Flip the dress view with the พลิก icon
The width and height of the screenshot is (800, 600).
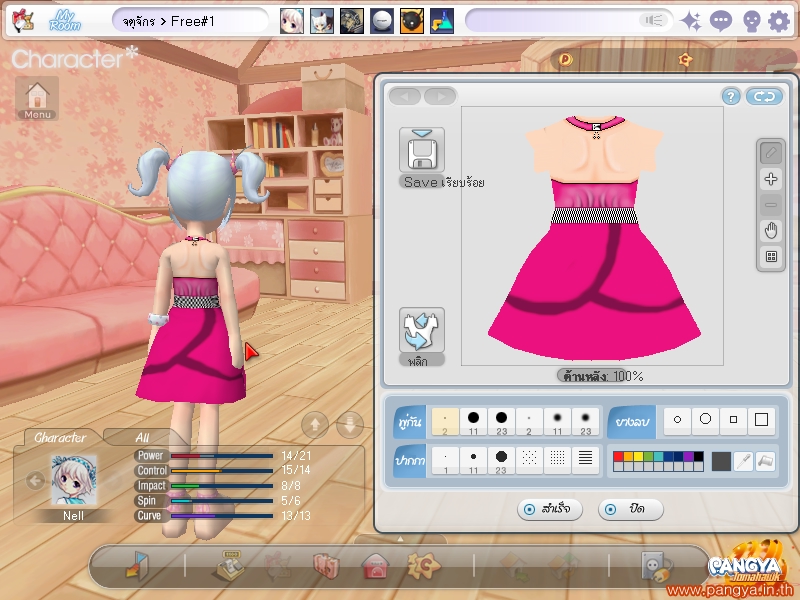coord(422,330)
